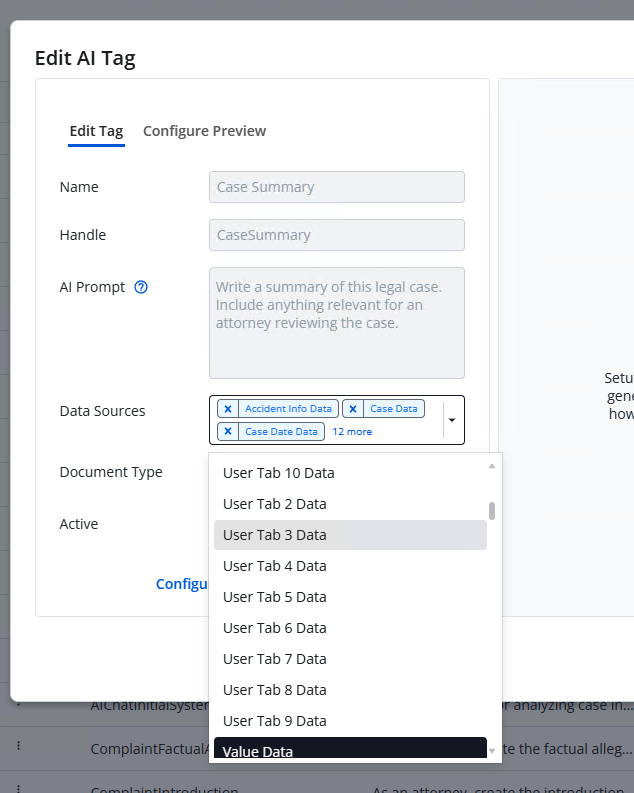Viewport: 634px width, 793px height.
Task: Select User Tab 7 Data option
Action: coord(274,659)
